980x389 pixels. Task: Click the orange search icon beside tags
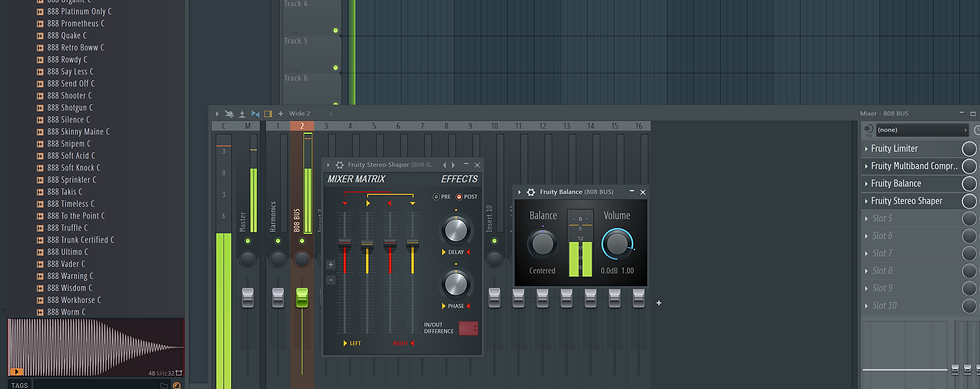tap(177, 385)
